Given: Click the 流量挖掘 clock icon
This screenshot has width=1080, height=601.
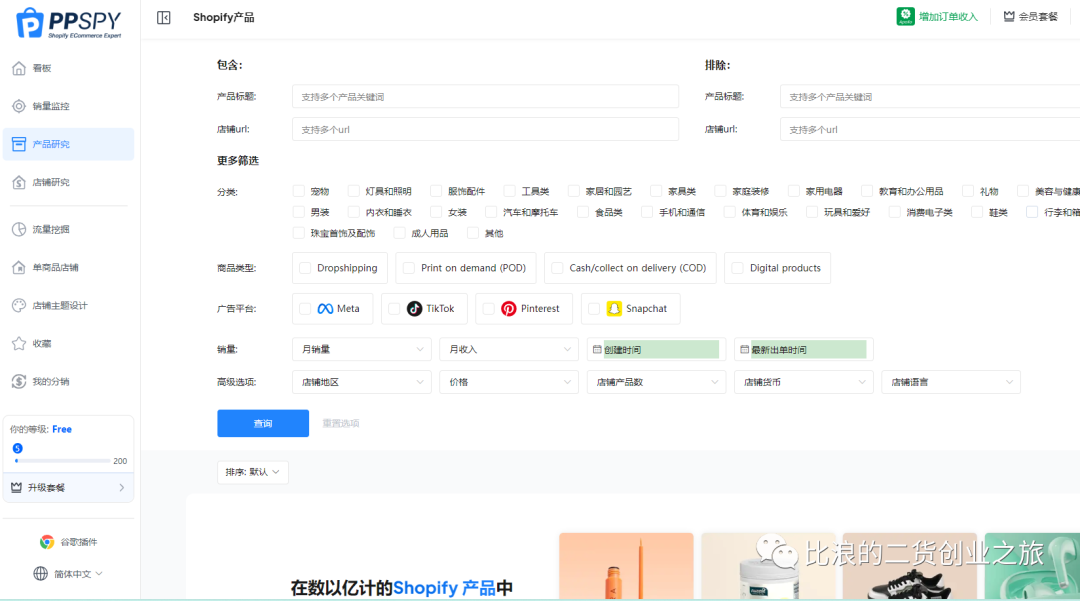Looking at the screenshot, I should (x=19, y=229).
